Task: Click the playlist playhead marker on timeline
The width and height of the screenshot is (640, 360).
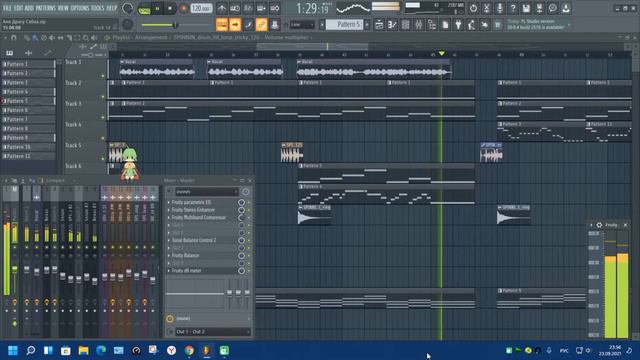Action: 442,53
